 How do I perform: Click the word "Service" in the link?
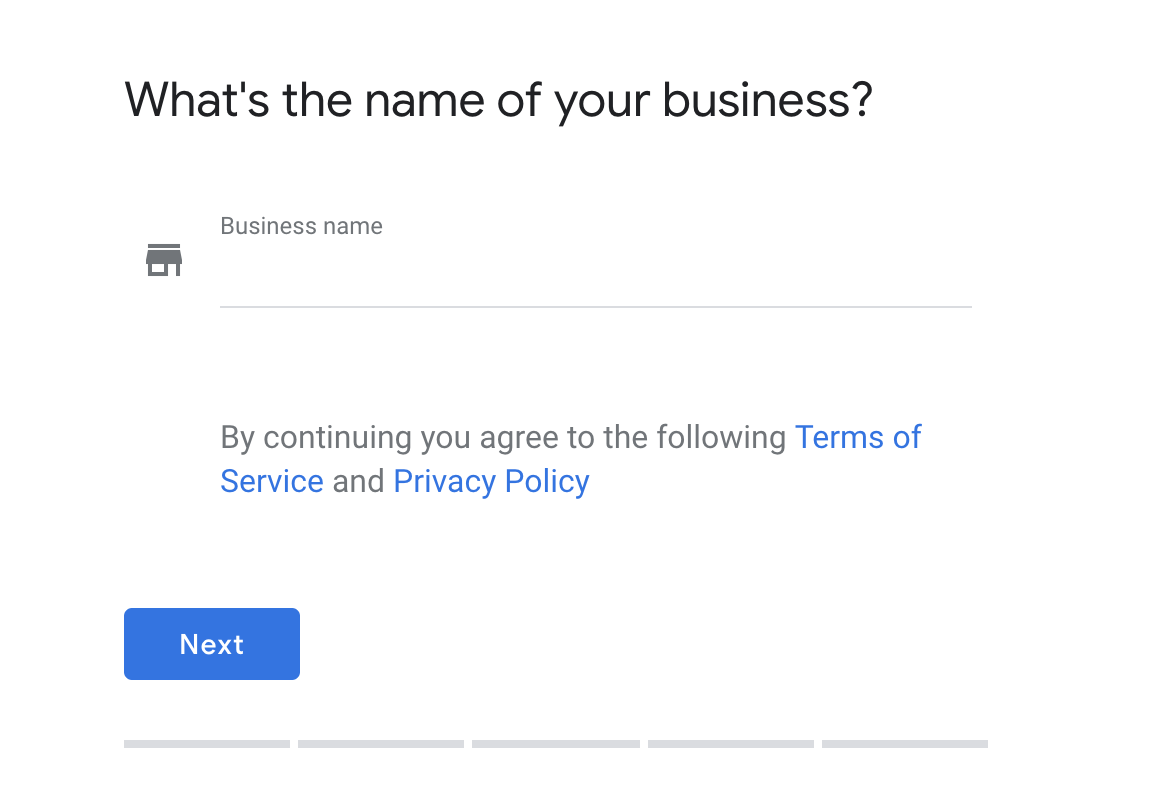coord(272,482)
